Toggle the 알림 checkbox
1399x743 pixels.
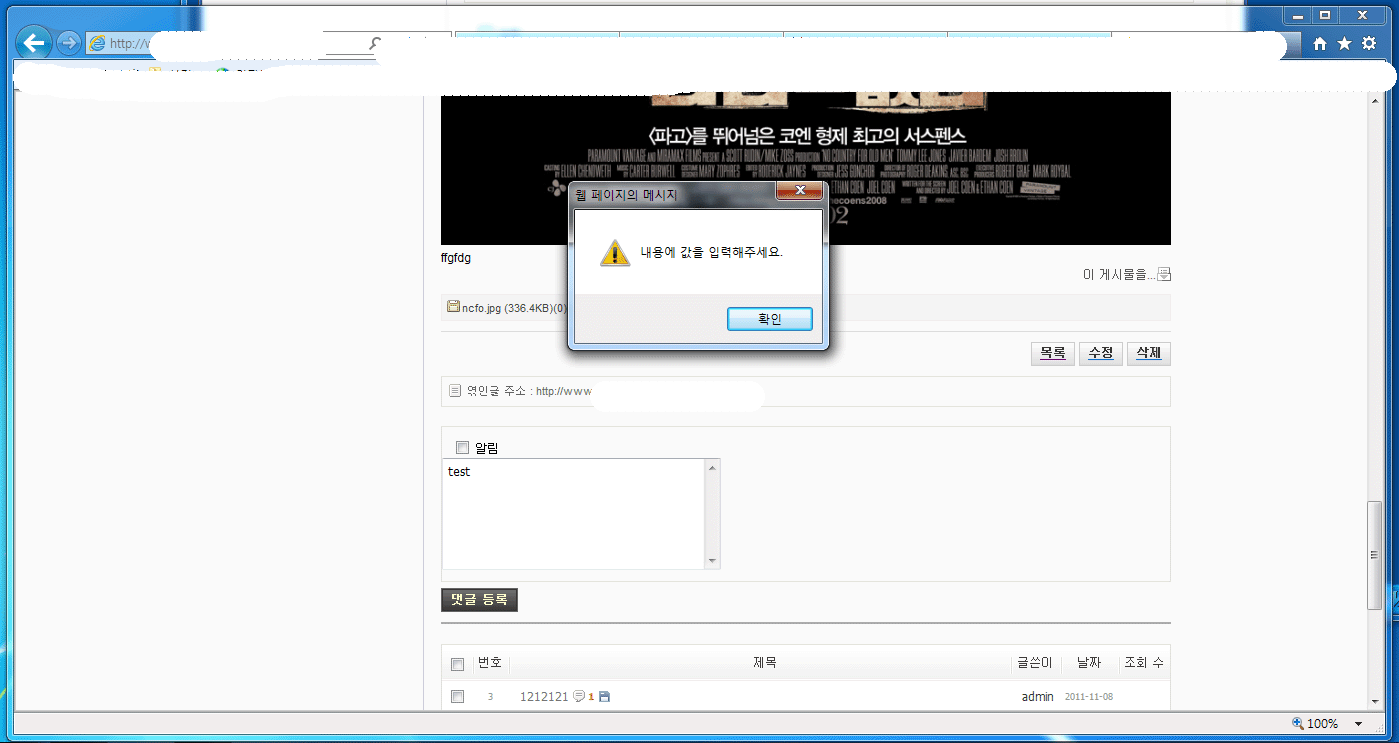point(462,447)
